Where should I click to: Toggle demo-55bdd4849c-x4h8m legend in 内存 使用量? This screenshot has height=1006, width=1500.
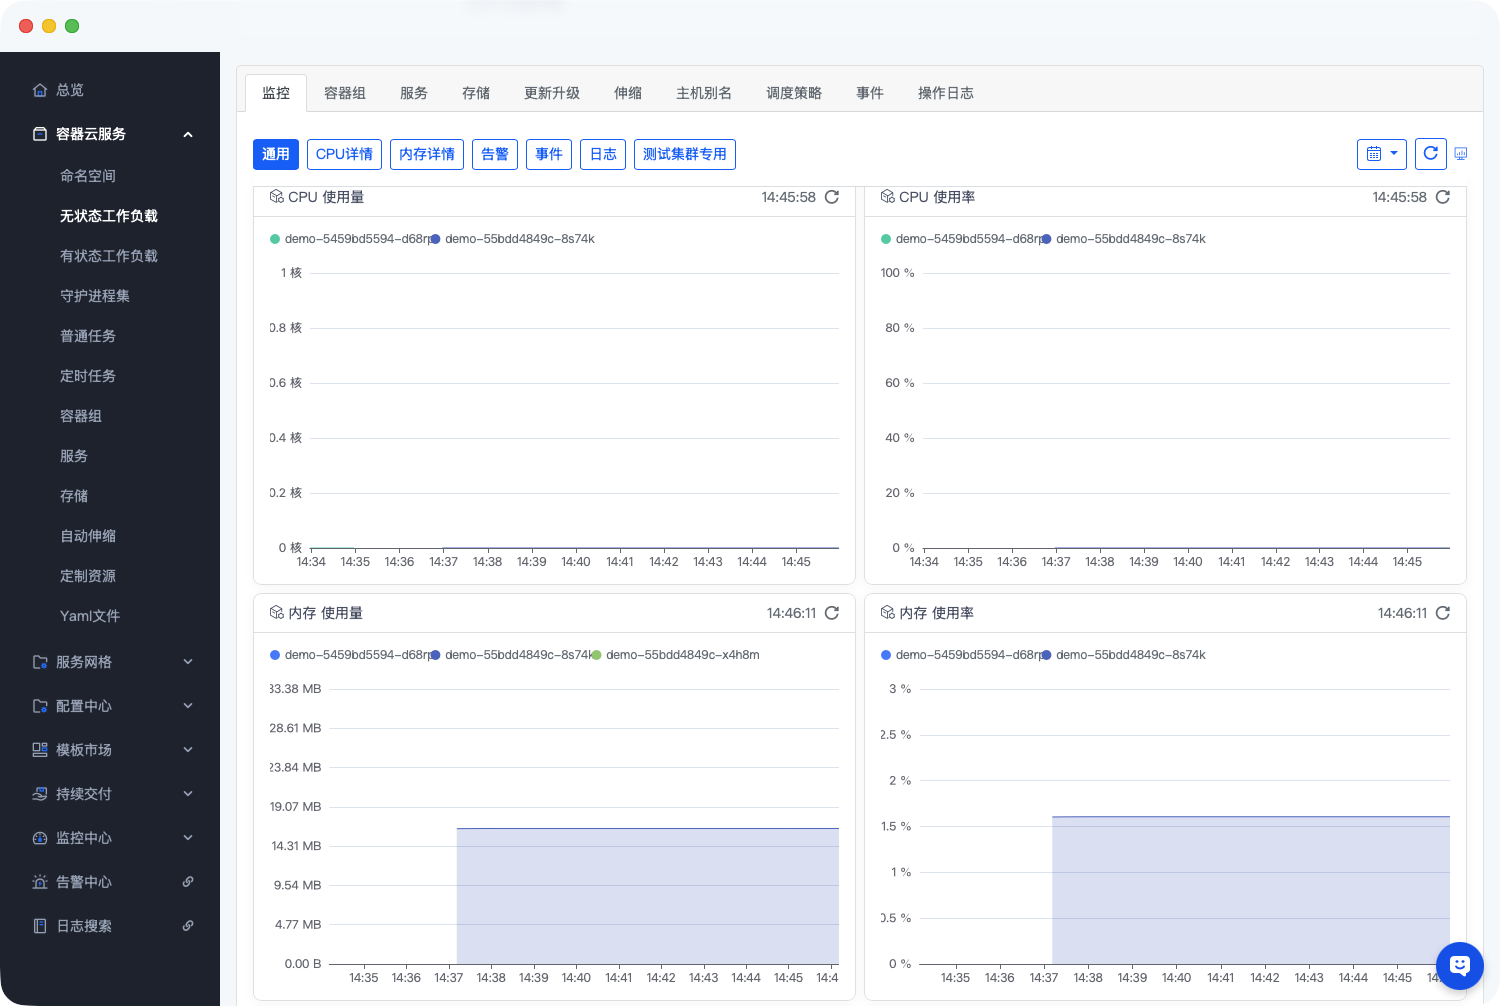(x=682, y=655)
